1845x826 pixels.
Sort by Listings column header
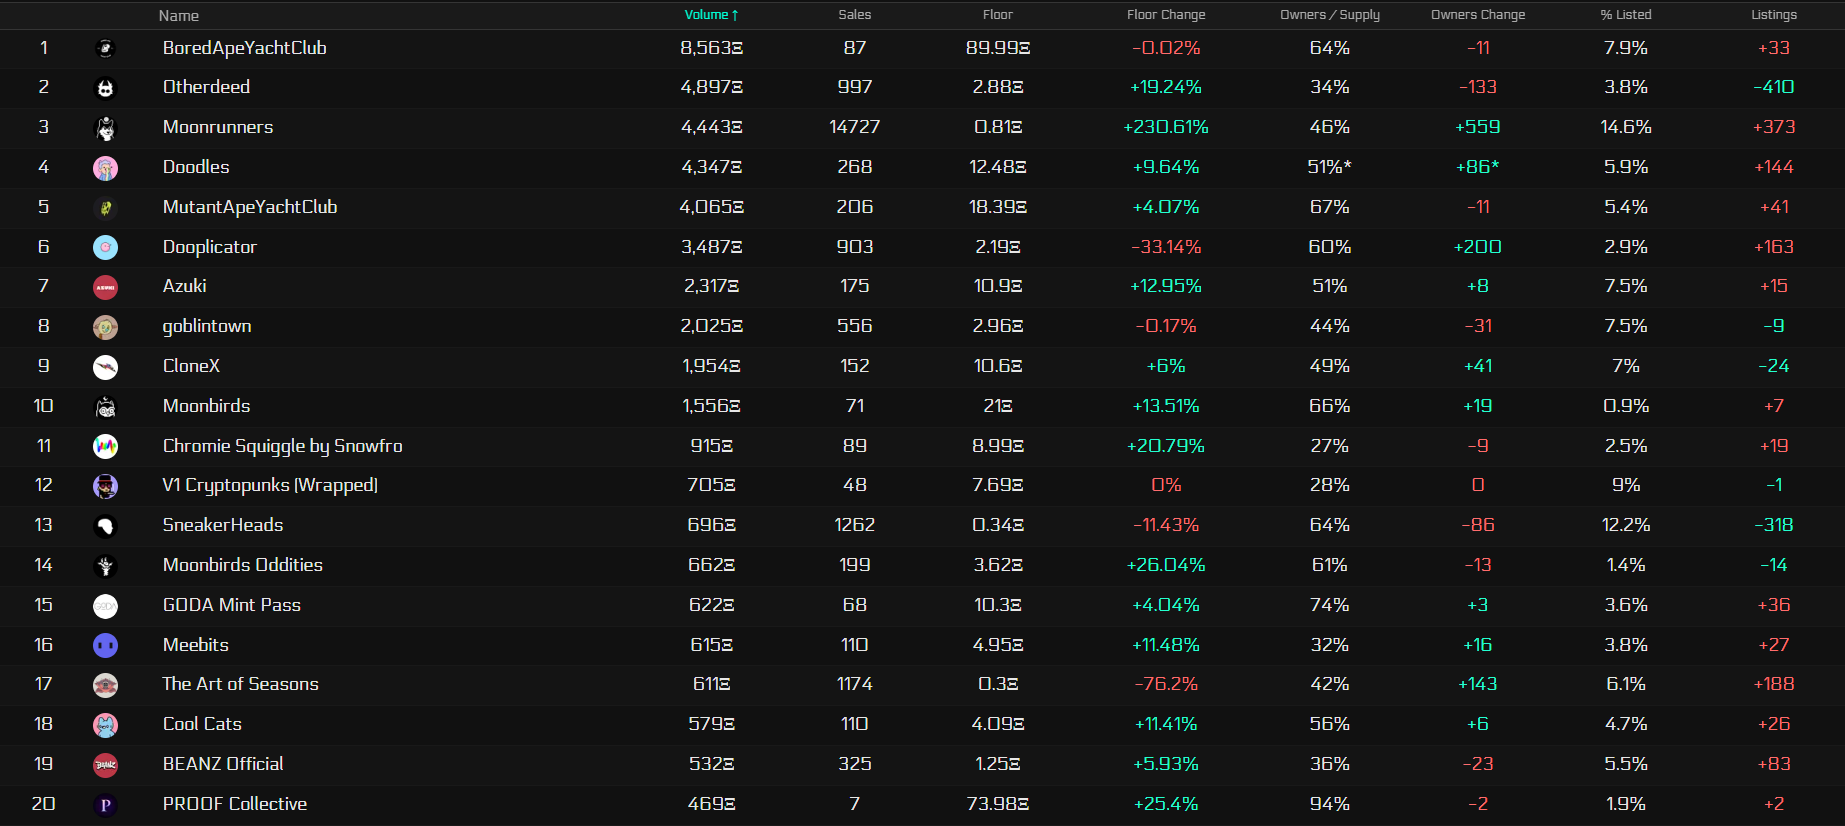(x=1774, y=15)
